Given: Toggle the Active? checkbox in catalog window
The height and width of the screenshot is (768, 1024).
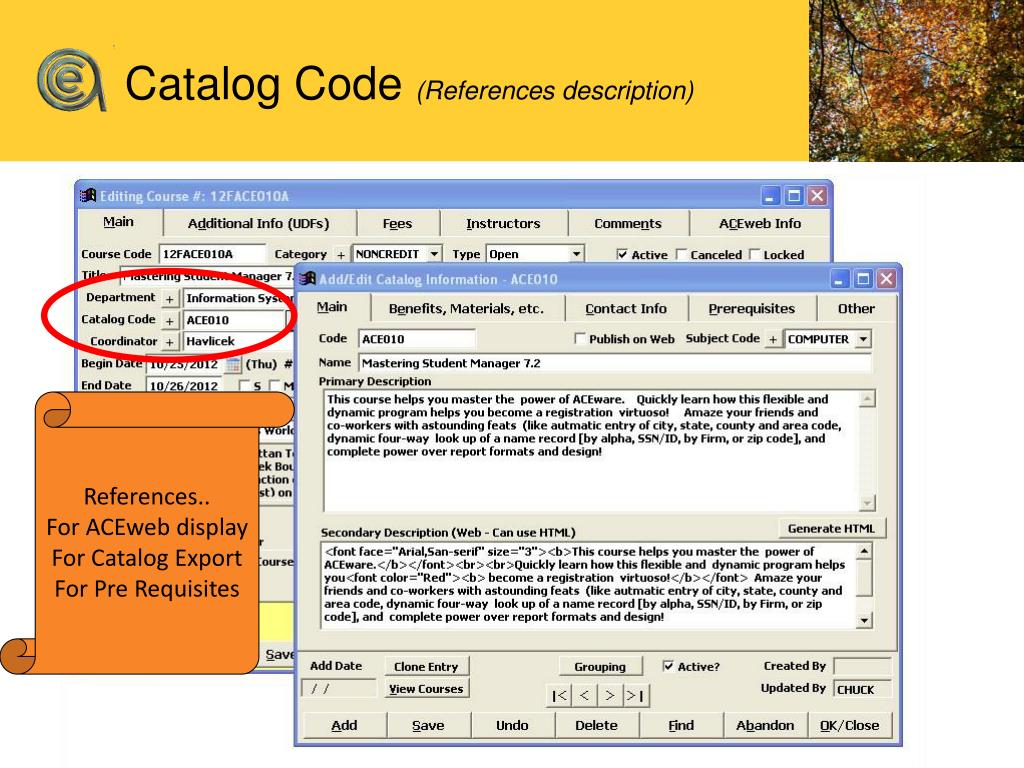Looking at the screenshot, I should tap(668, 666).
